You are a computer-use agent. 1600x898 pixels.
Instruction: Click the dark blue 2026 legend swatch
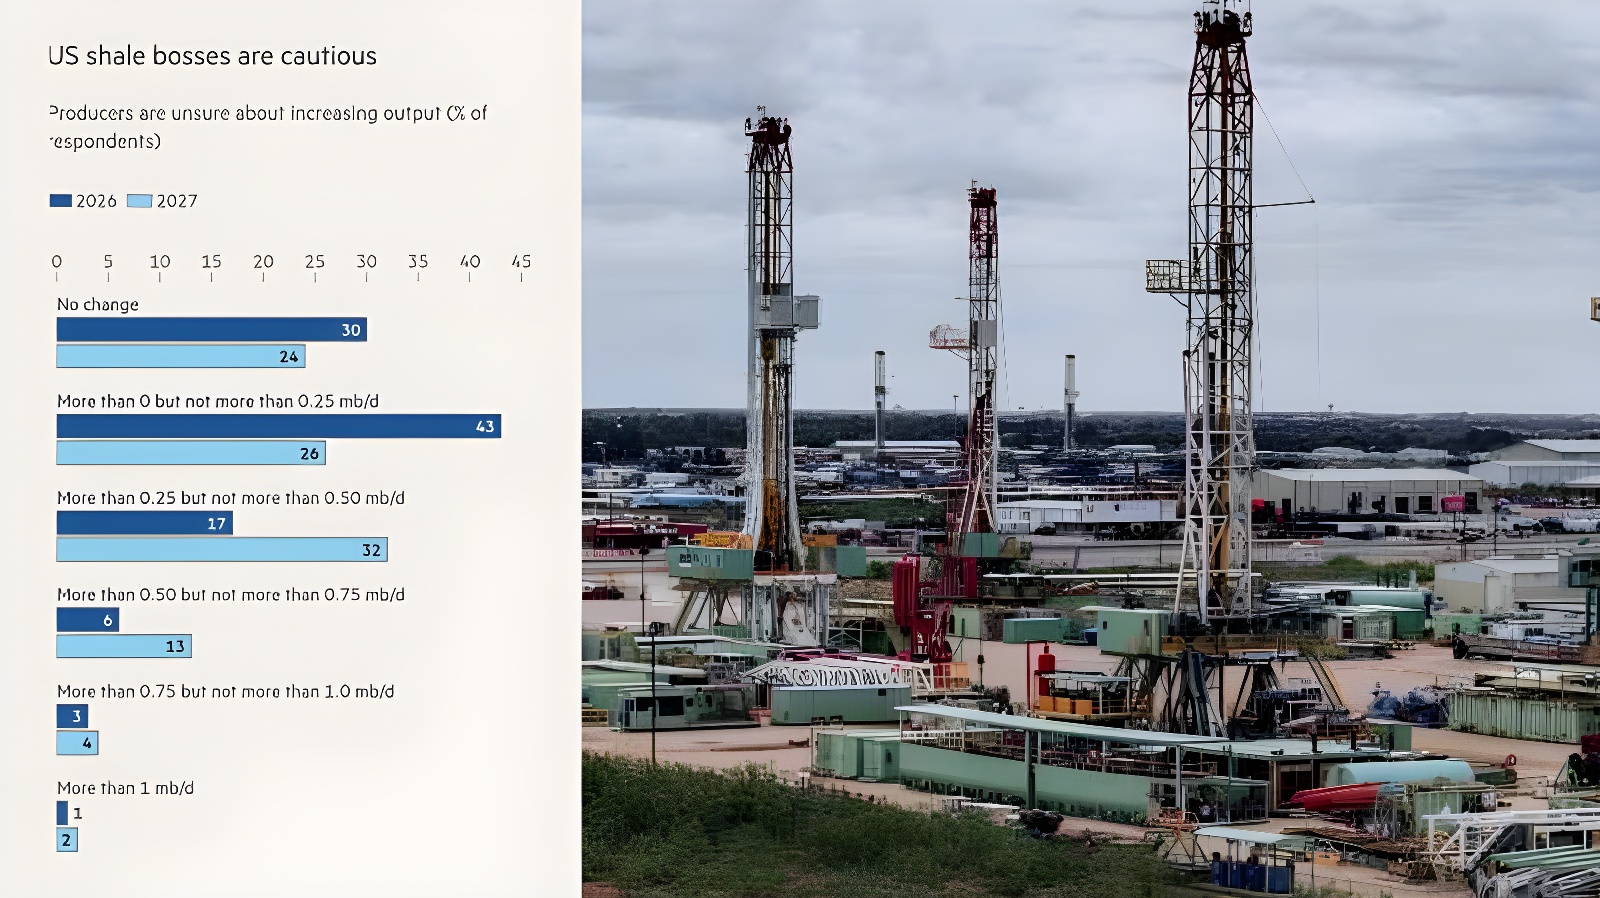tap(60, 201)
